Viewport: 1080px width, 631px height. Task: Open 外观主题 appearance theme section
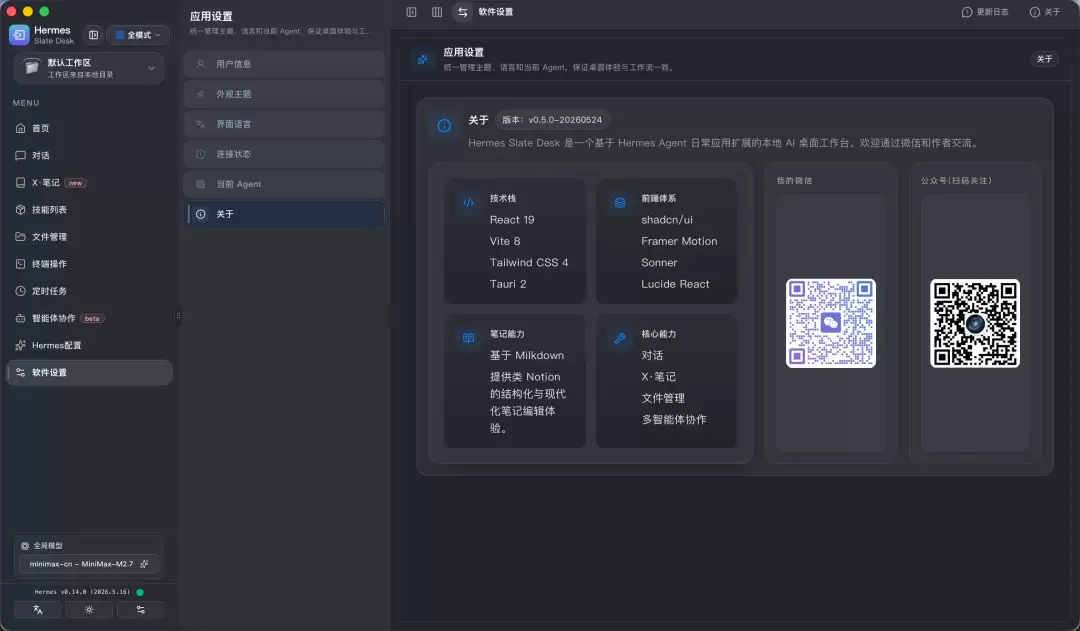284,94
